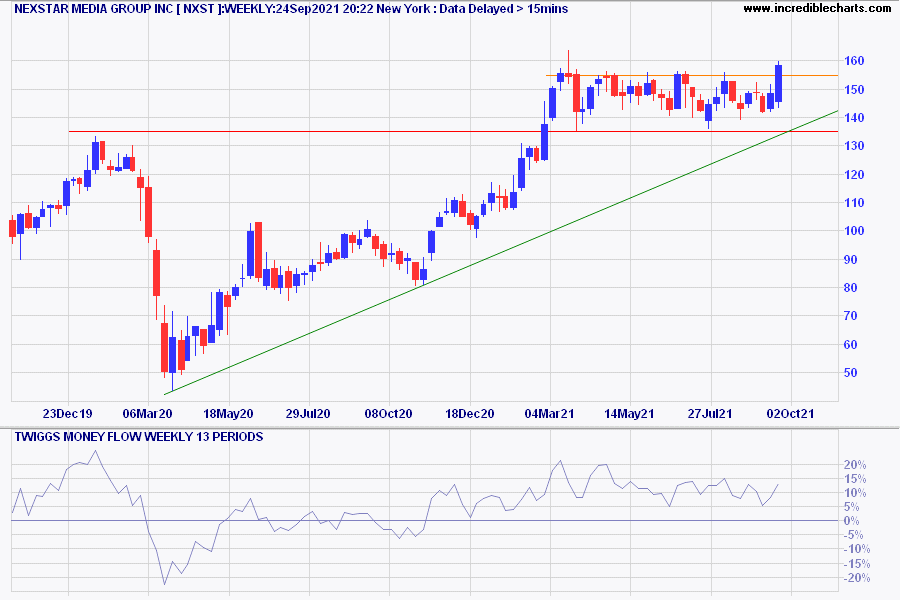Select the 90 price axis label

pyautogui.click(x=851, y=260)
